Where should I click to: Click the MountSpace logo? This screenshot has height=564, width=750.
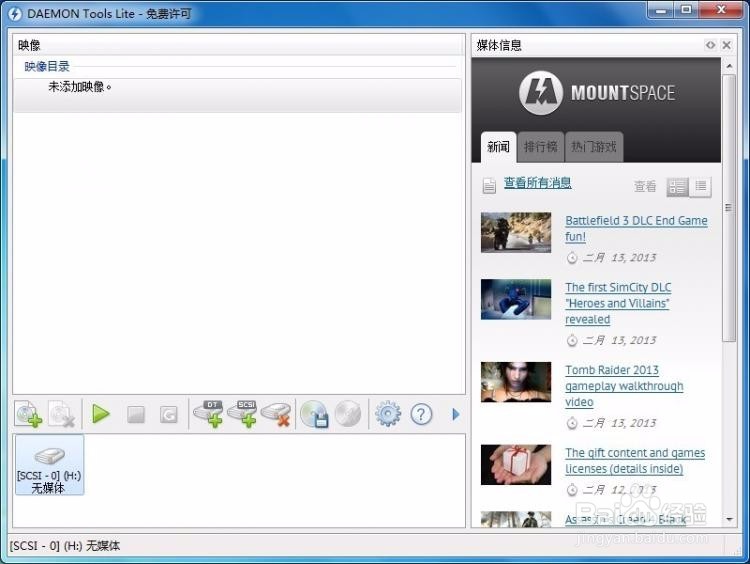[x=597, y=93]
